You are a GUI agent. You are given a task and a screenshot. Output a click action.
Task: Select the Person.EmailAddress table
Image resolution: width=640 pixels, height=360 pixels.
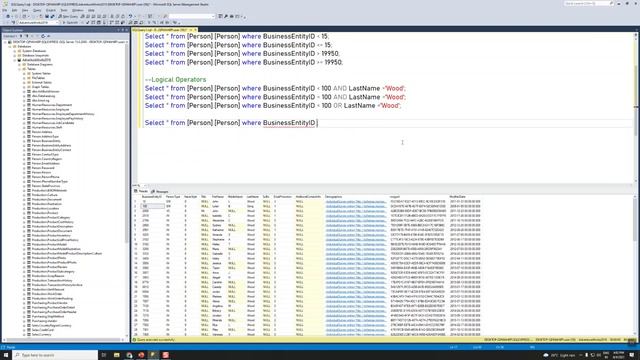coord(46,163)
